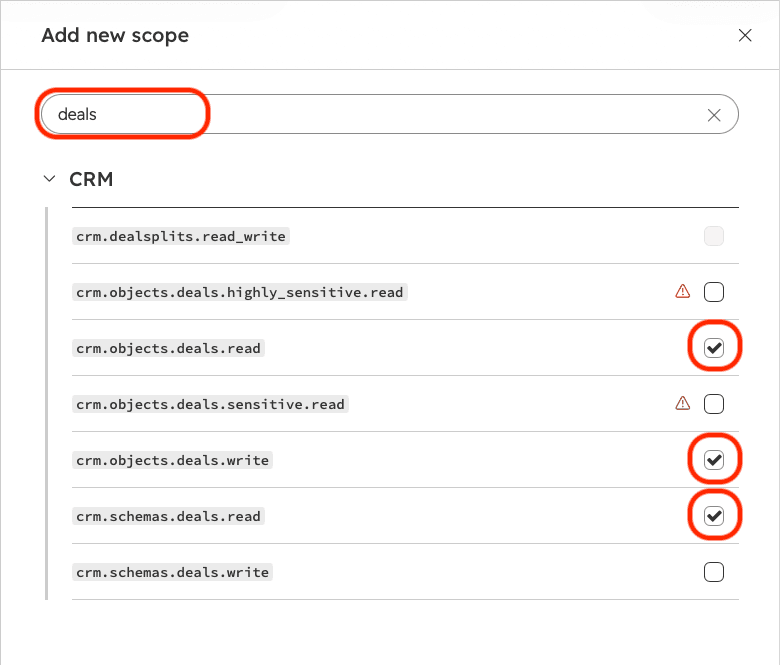Screen dimensions: 780x665
Task: Tick the disabled crm.dealsplits.read_write checkbox
Action: (713, 236)
